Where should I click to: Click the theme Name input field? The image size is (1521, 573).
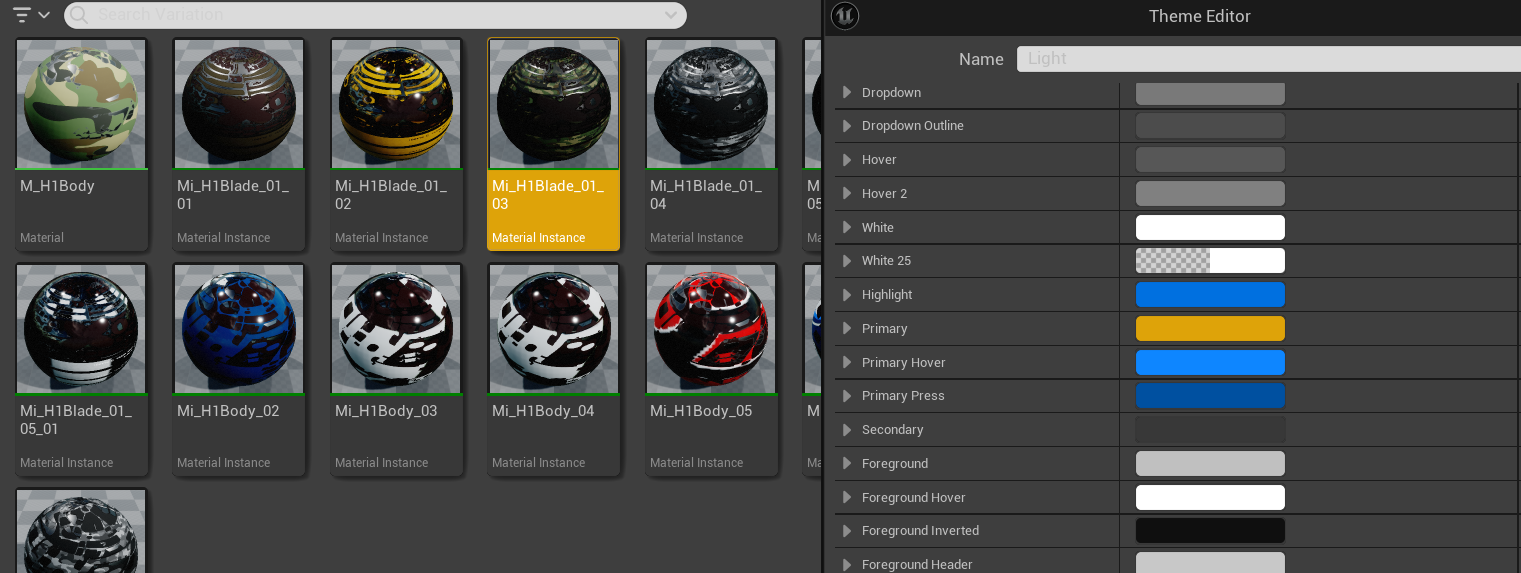pyautogui.click(x=1268, y=59)
